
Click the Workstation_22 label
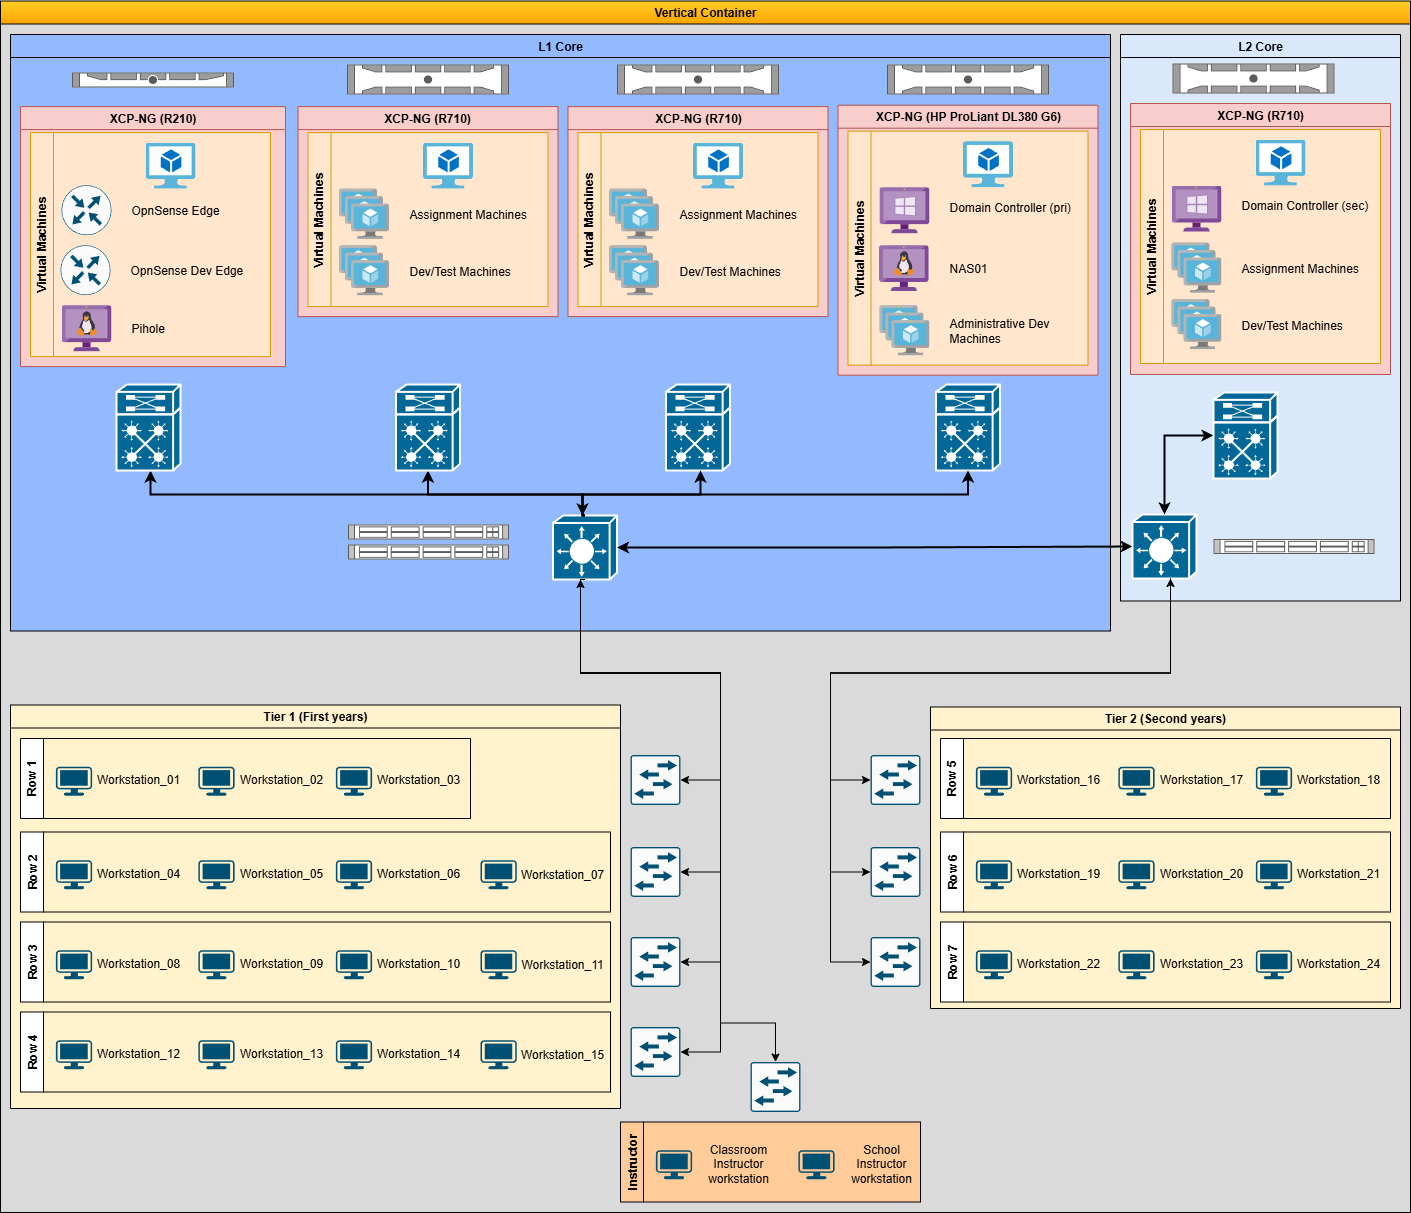click(1058, 964)
